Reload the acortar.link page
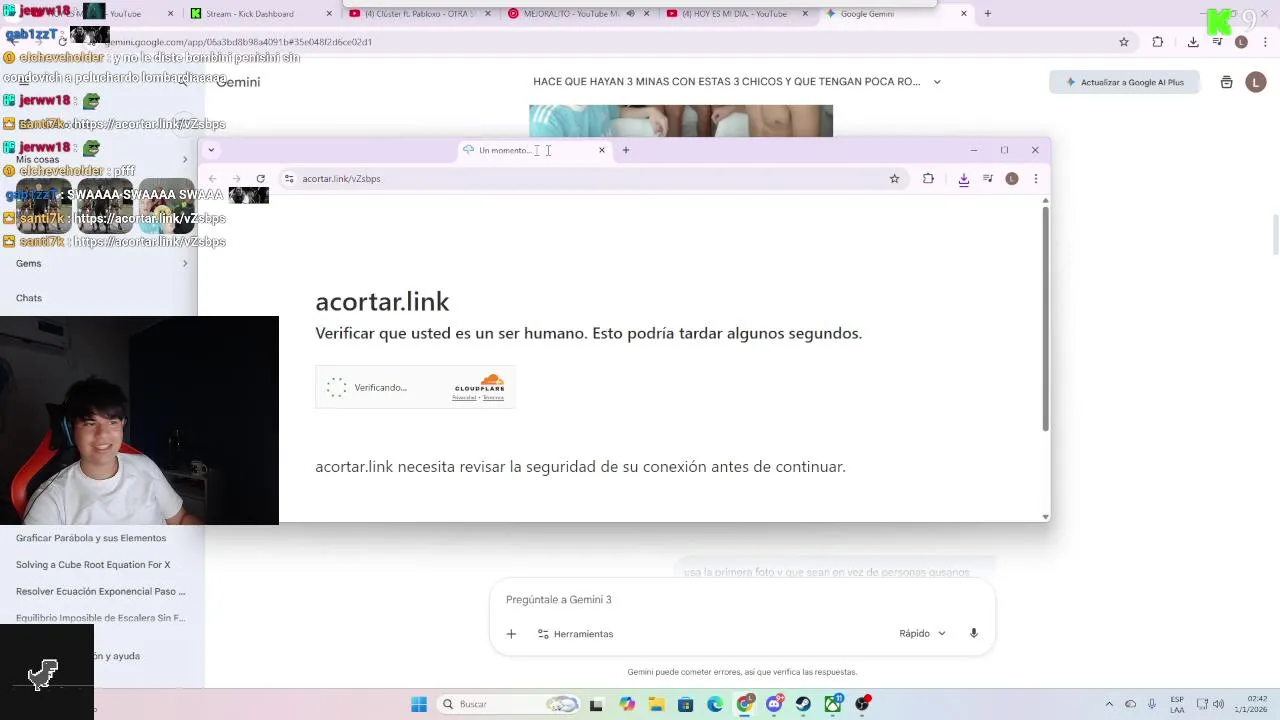This screenshot has width=1280, height=720. tap(260, 179)
